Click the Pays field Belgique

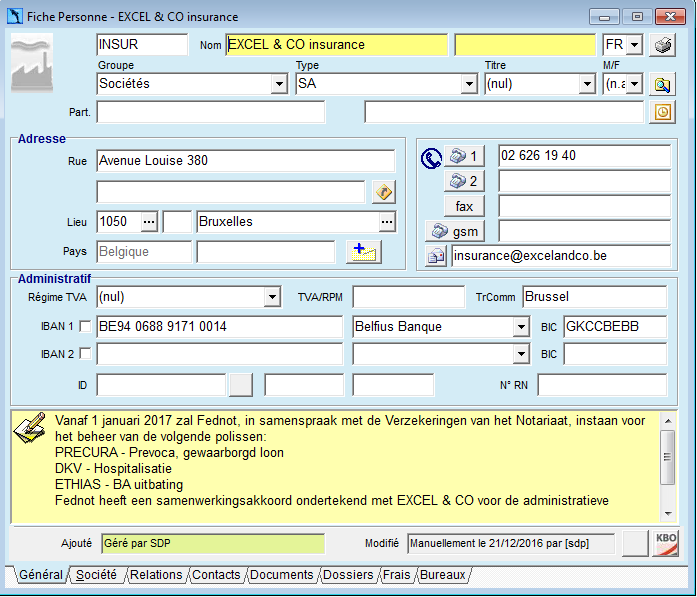[x=144, y=252]
